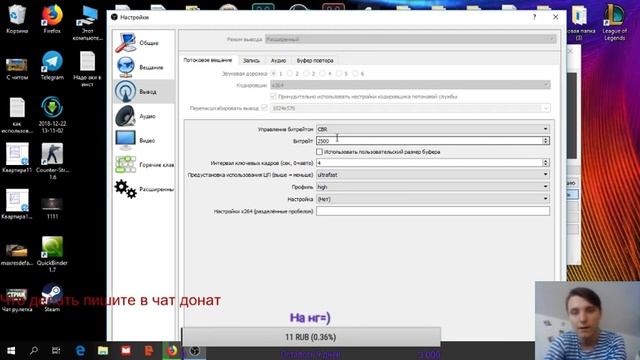Adjust keyframe interval spinner arrows
This screenshot has height=360, width=640.
tap(546, 162)
